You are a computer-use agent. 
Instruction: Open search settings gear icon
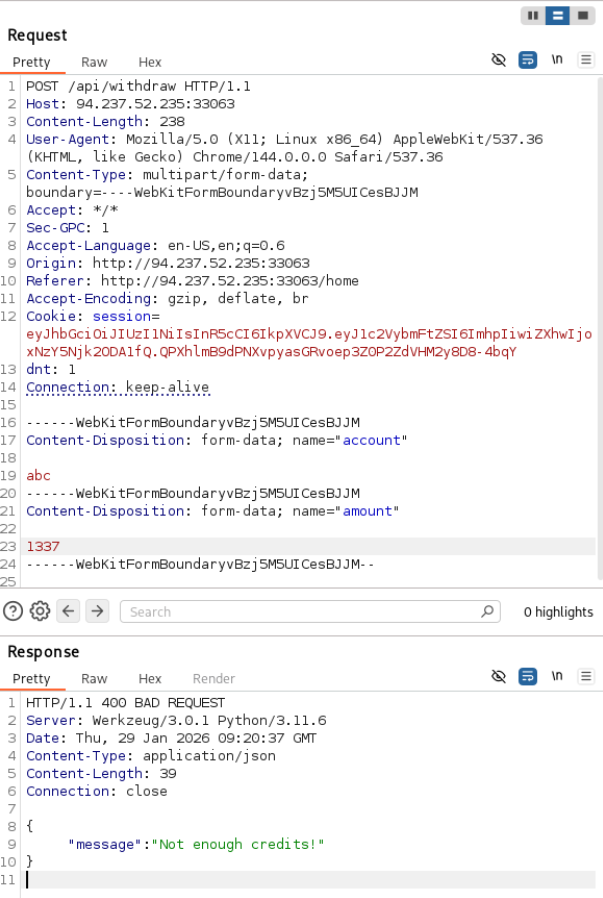click(x=40, y=611)
